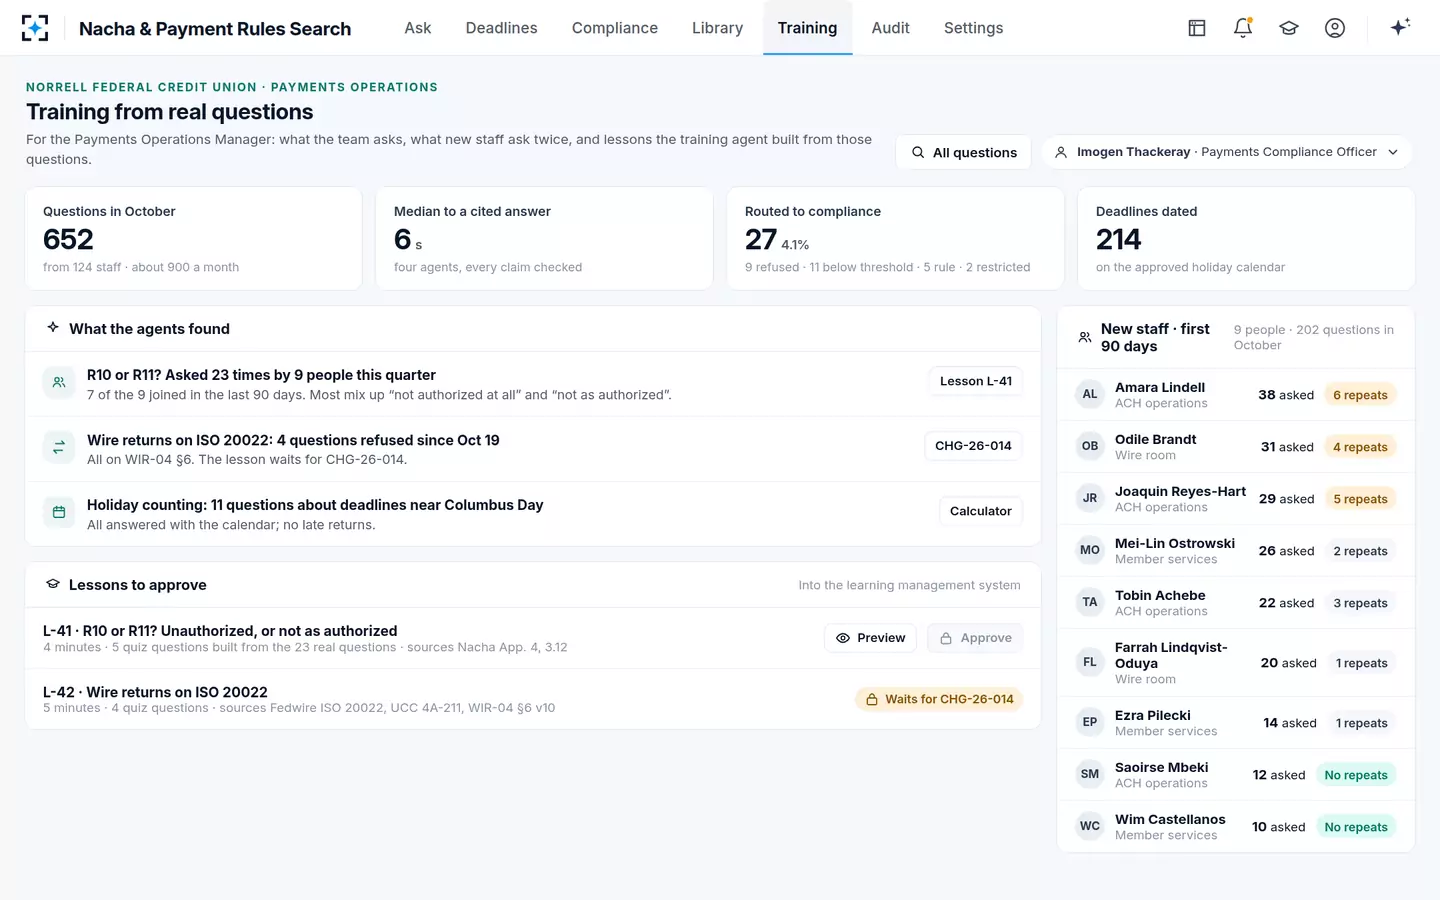Click Odile Brandt's 4 repeats badge
Image resolution: width=1440 pixels, height=900 pixels.
1360,447
